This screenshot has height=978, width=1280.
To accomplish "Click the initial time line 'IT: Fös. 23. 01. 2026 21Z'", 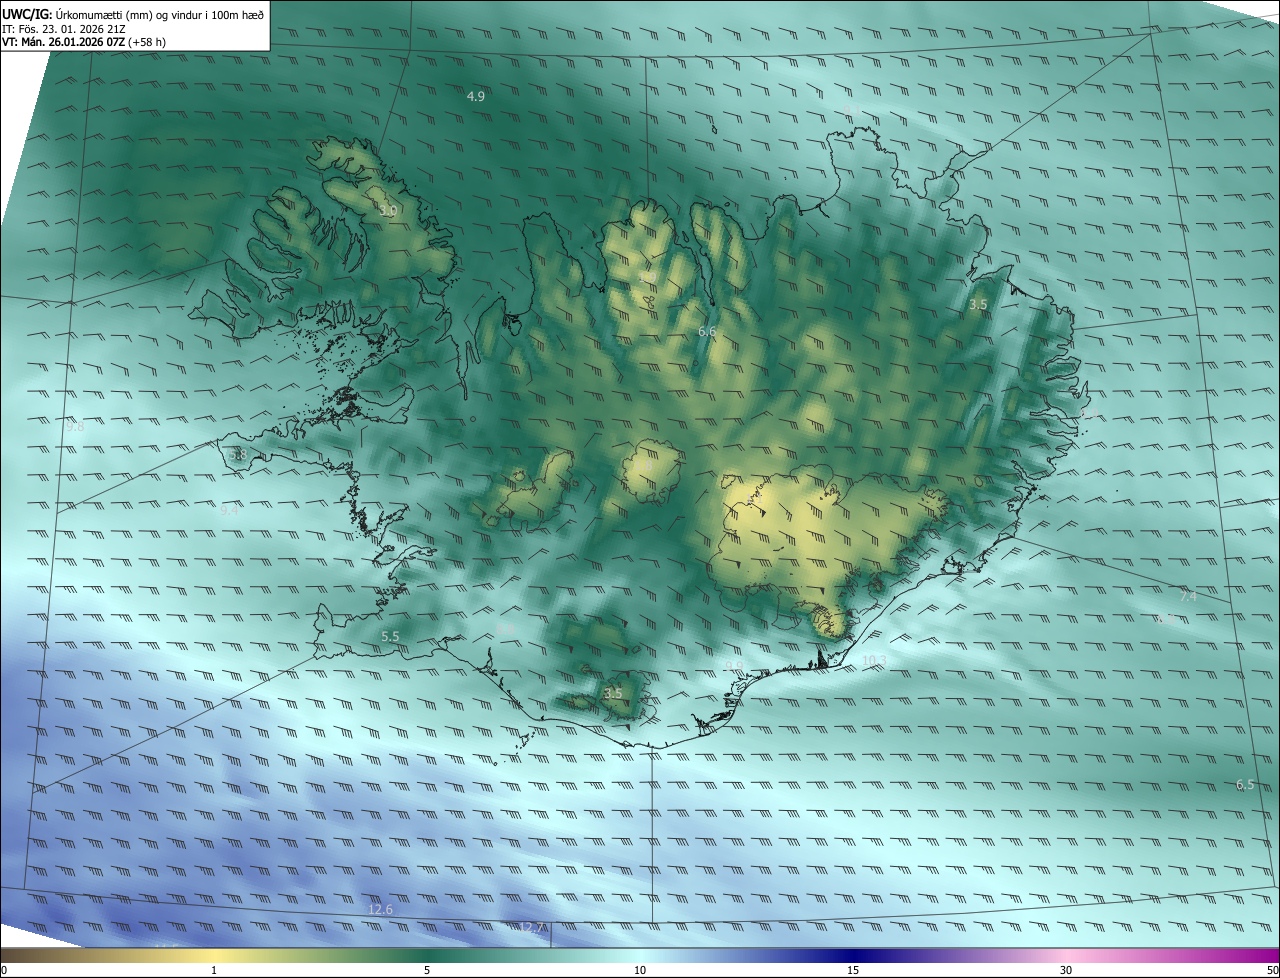I will (63, 28).
